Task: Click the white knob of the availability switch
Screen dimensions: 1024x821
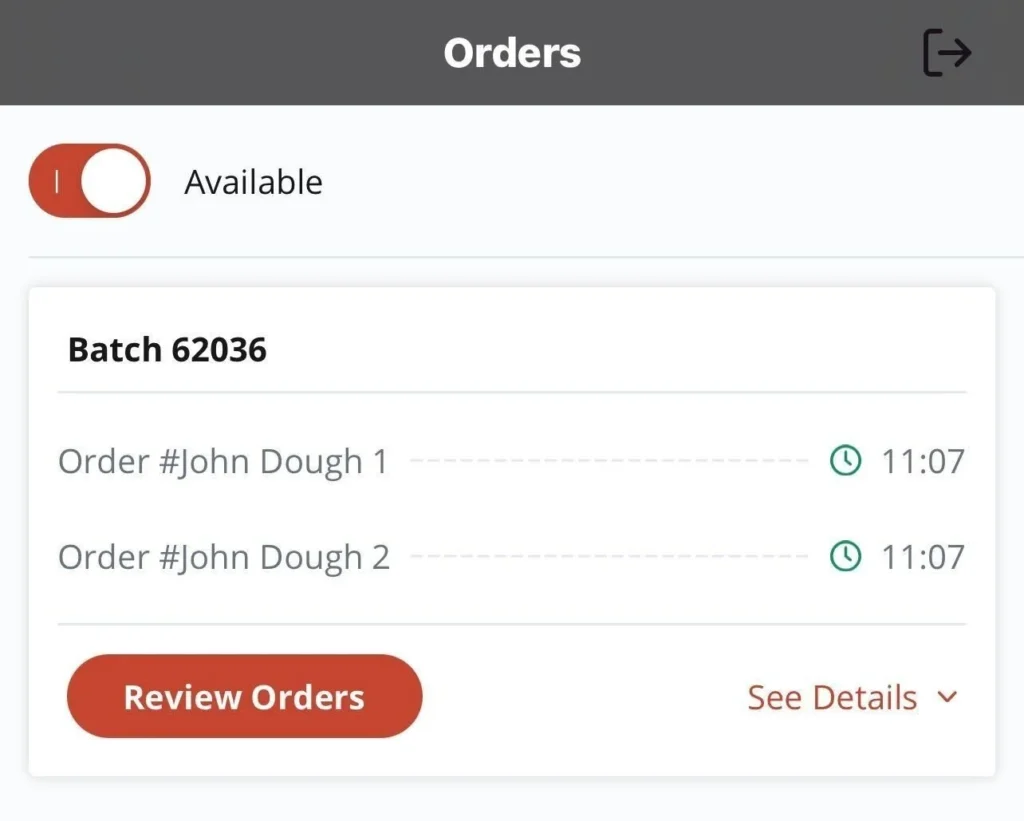Action: [x=114, y=181]
